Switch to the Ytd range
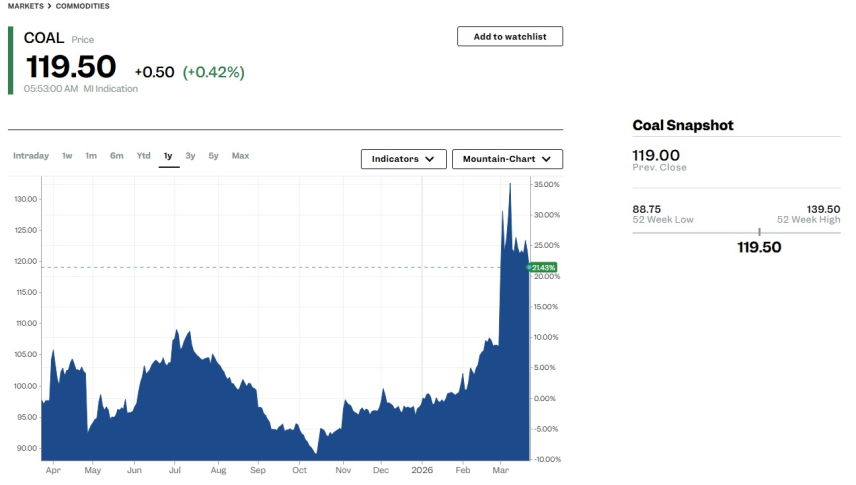The width and height of the screenshot is (856, 485). [143, 156]
